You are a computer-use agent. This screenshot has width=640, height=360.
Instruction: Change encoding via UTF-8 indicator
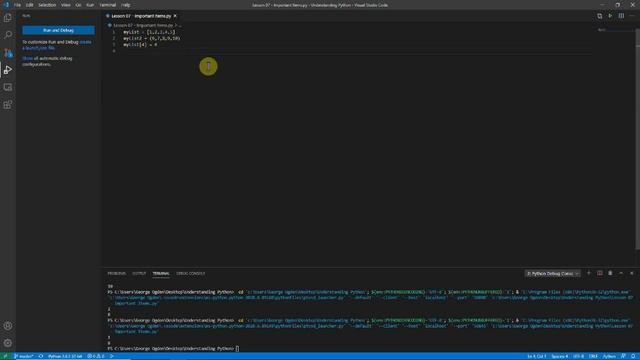(578, 356)
